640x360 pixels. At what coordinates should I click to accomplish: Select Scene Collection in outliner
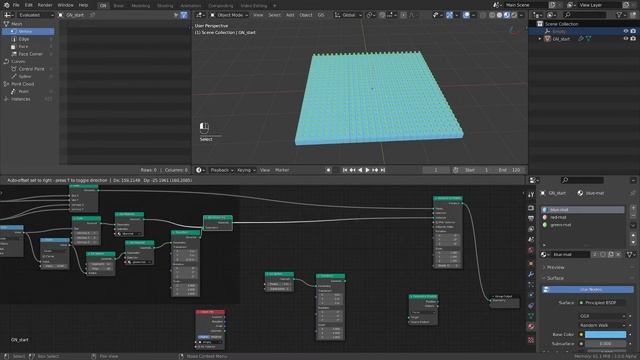(561, 24)
